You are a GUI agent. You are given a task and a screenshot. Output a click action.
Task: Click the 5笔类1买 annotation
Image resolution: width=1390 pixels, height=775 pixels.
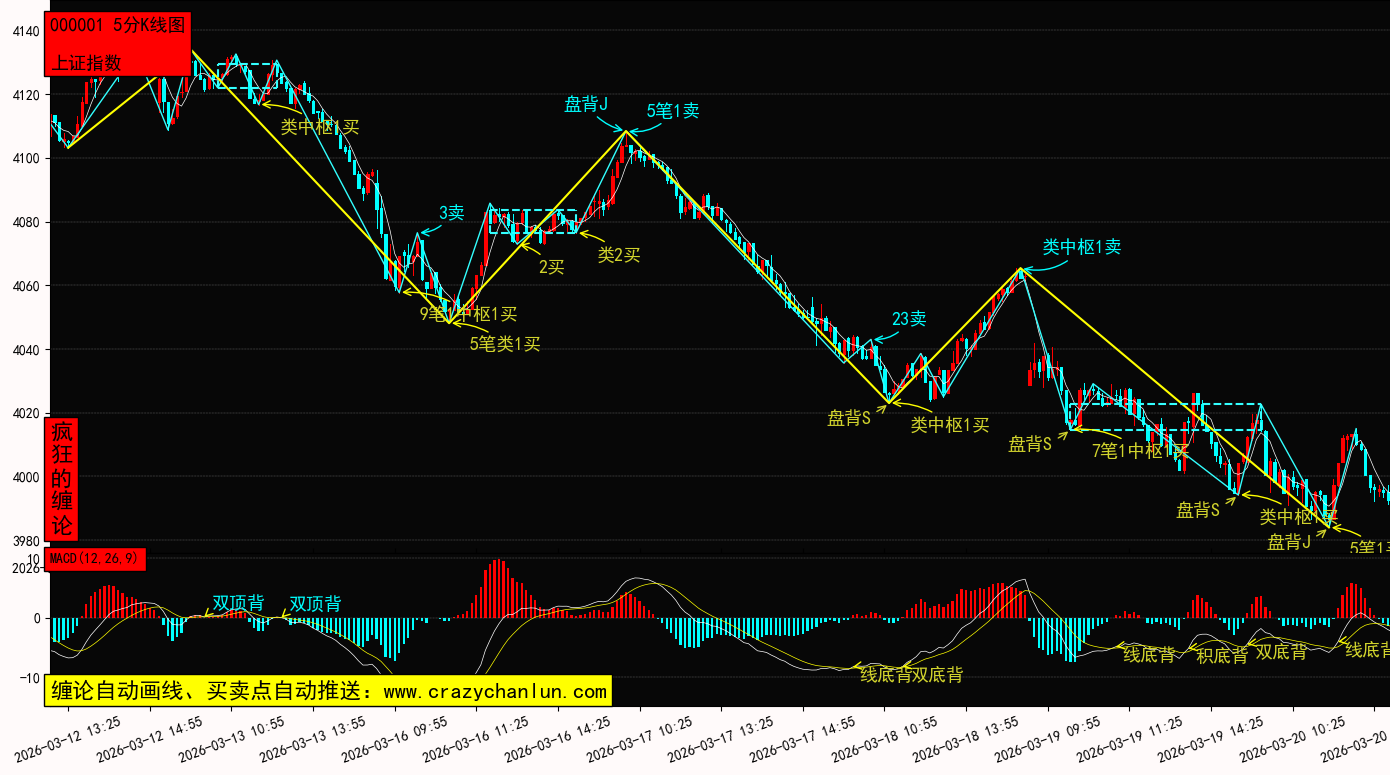[504, 344]
